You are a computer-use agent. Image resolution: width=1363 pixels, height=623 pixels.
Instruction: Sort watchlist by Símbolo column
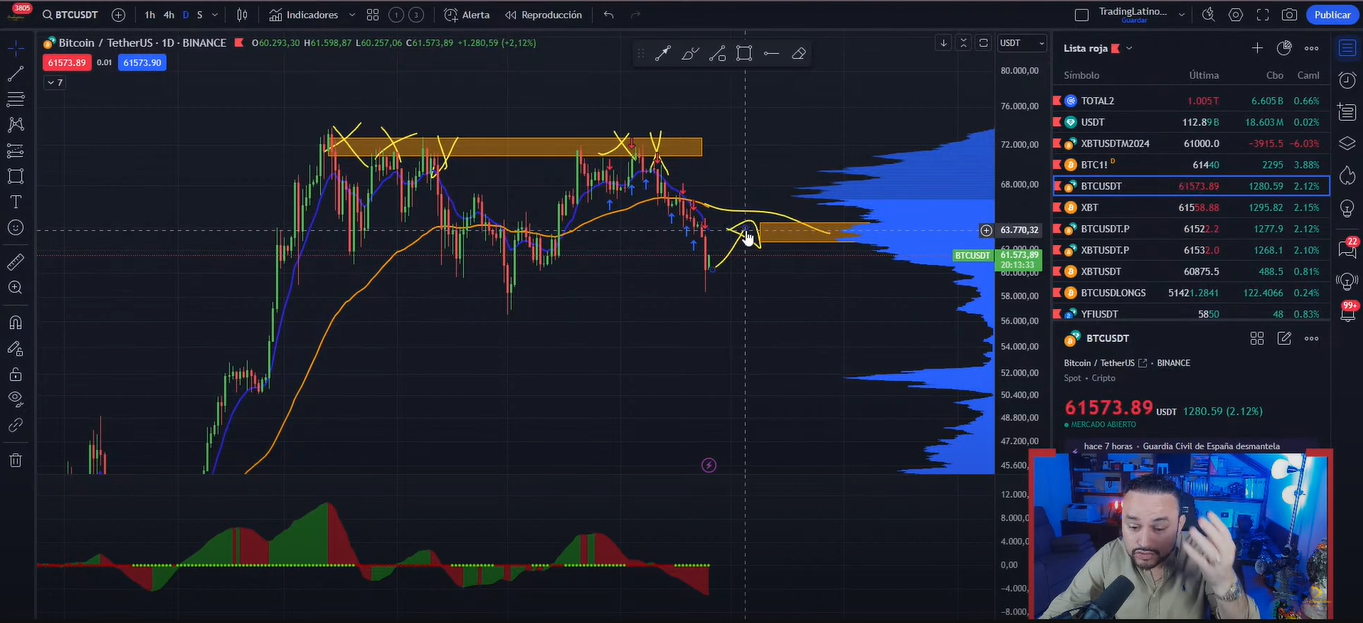coord(1081,75)
